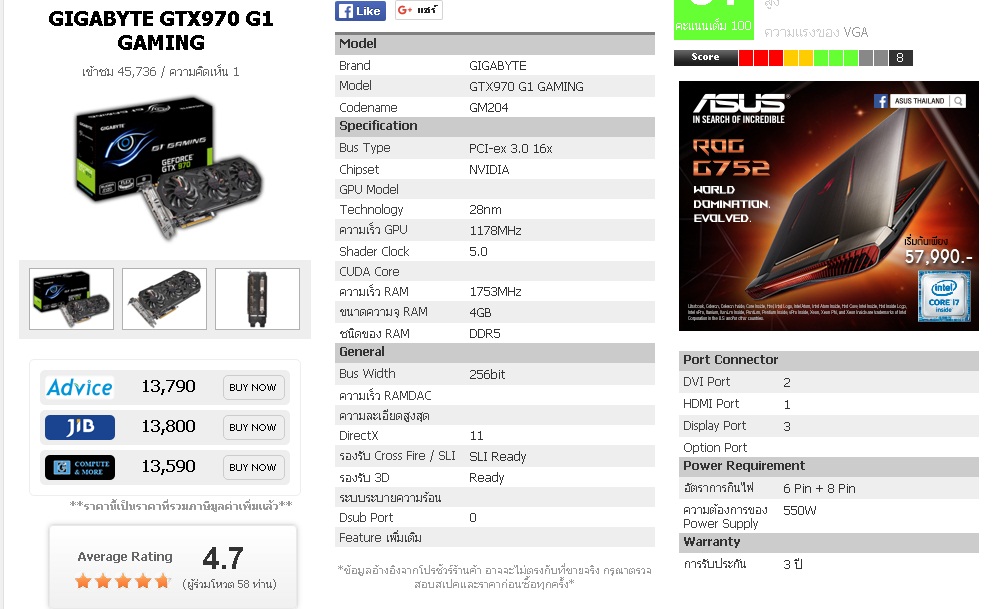
Task: Click the five-star rating icons
Action: 123,581
